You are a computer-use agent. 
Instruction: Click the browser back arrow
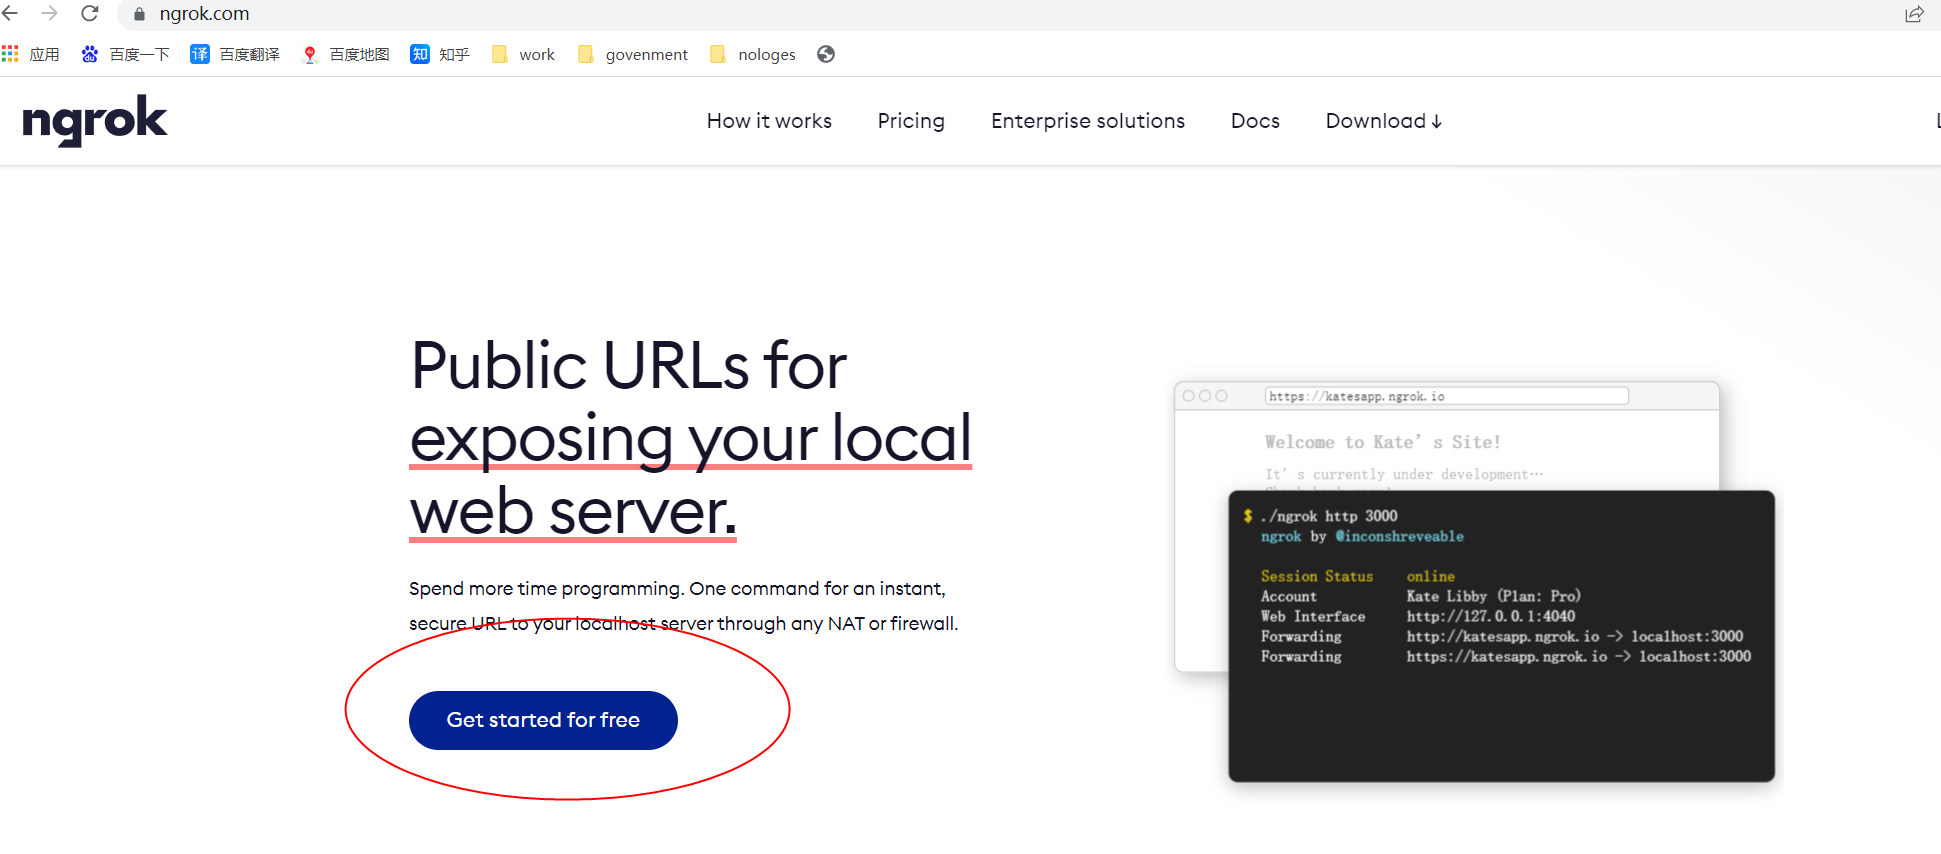(x=10, y=13)
